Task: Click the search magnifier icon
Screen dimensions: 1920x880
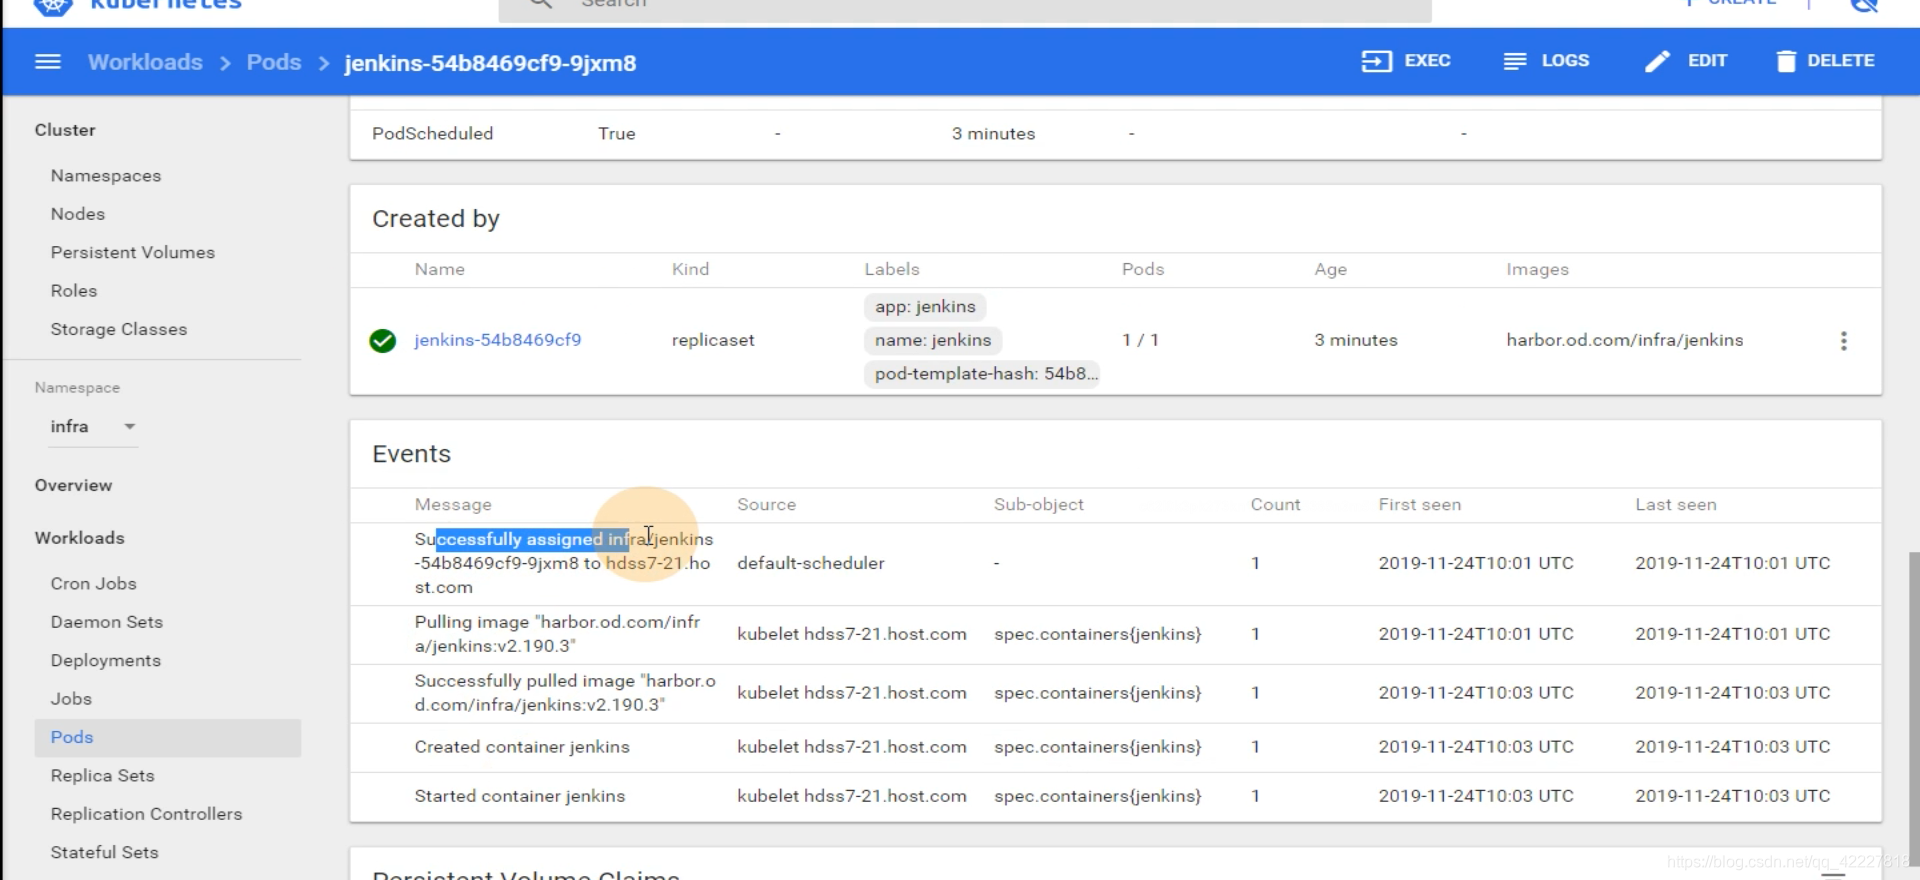Action: click(x=540, y=4)
